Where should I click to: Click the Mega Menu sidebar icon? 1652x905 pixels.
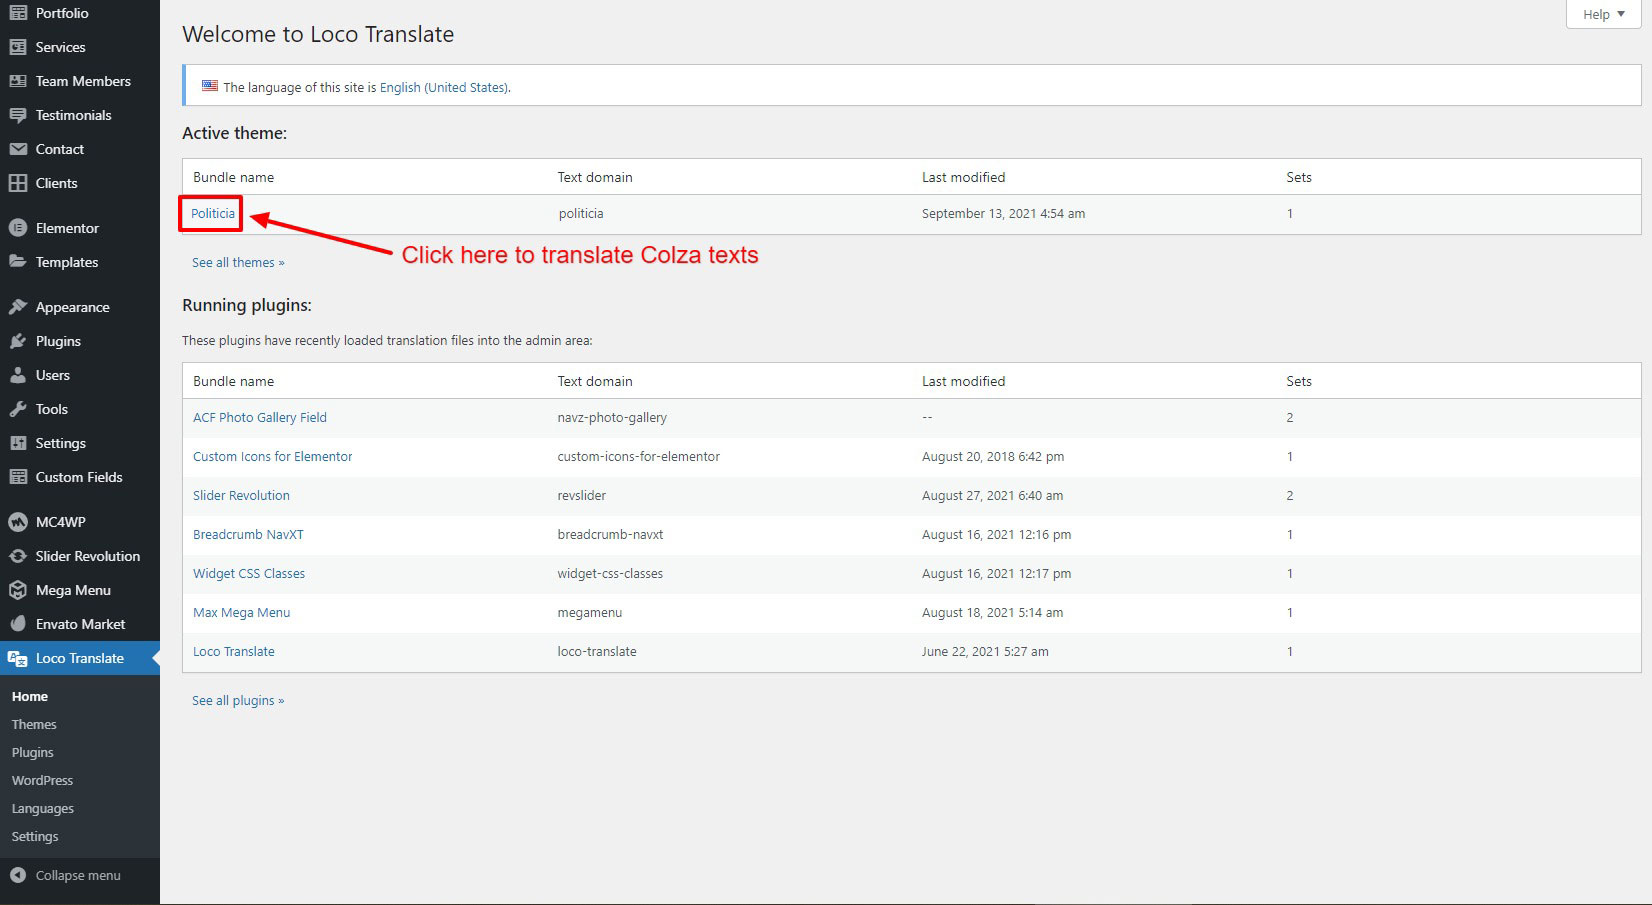coord(18,590)
